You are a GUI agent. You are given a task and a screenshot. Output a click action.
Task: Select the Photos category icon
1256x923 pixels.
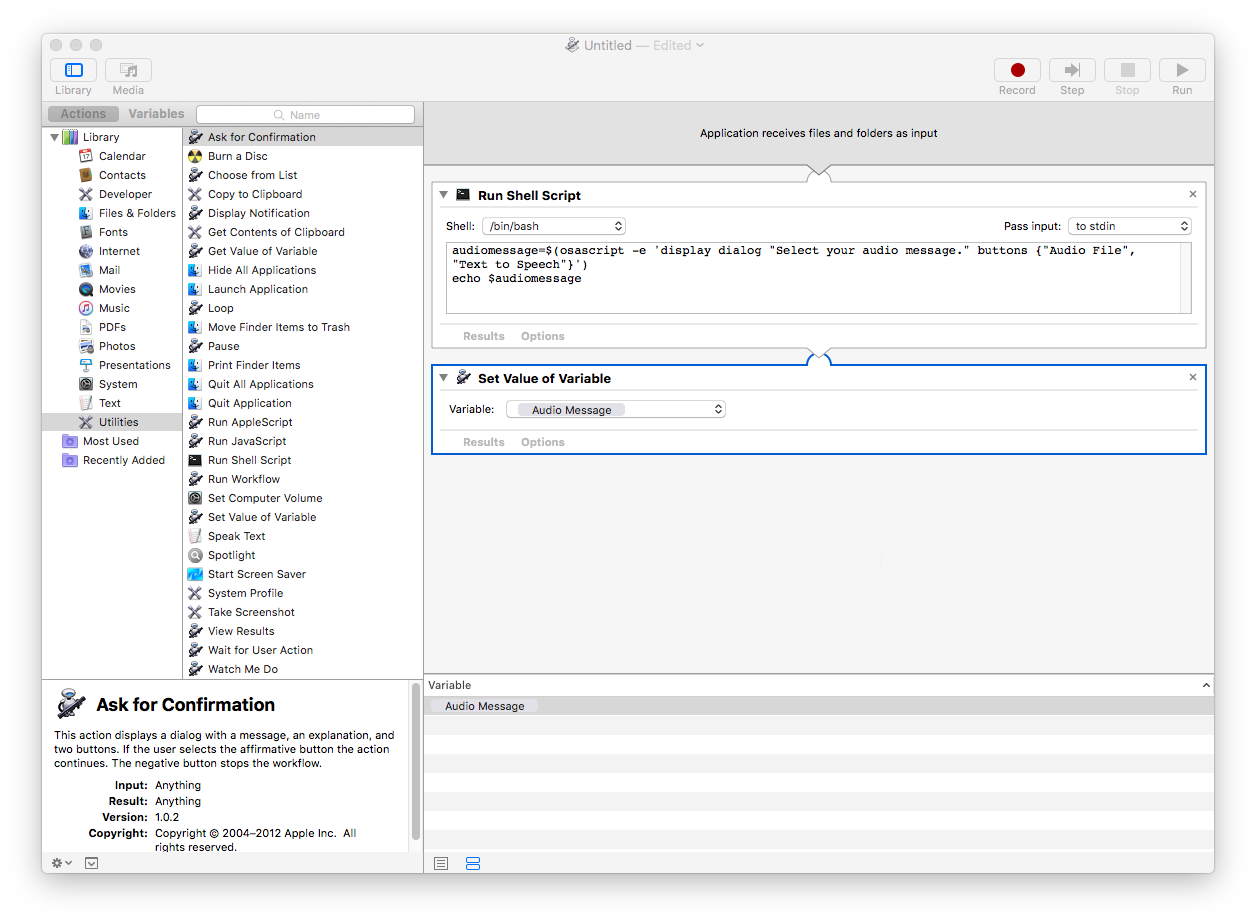[86, 346]
